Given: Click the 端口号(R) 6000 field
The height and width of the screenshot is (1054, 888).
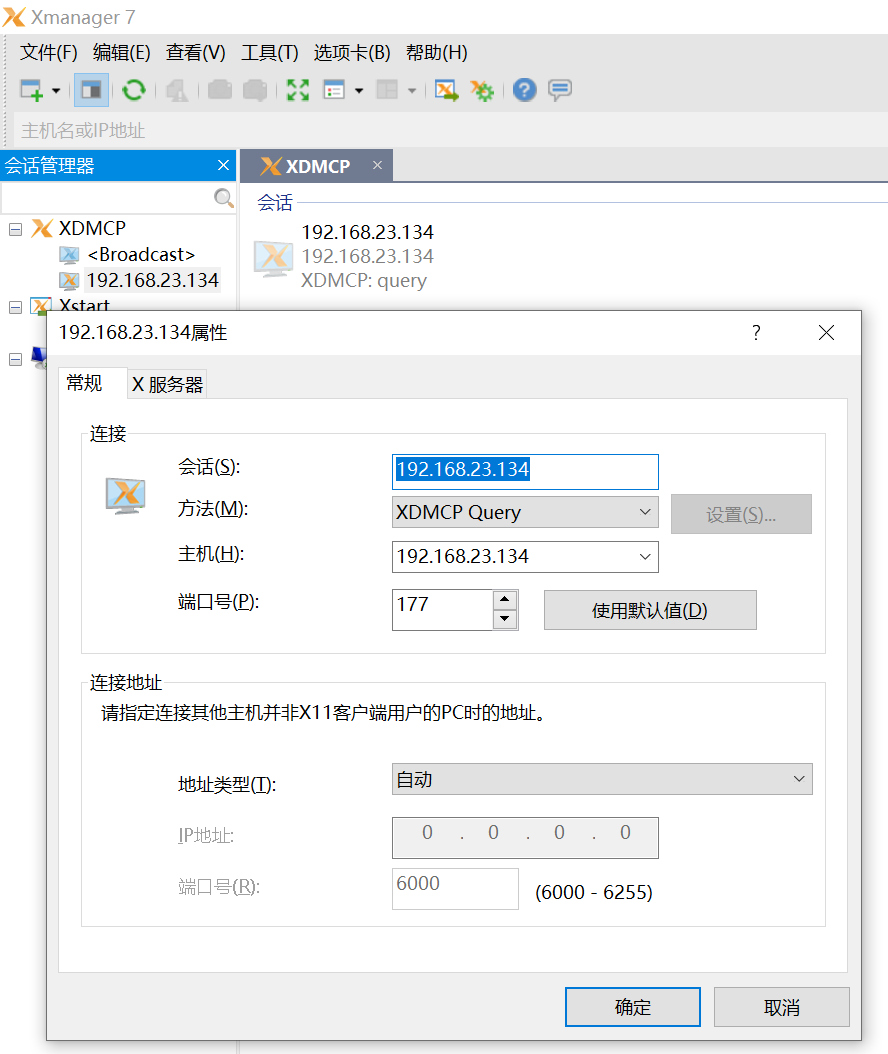Looking at the screenshot, I should [455, 889].
